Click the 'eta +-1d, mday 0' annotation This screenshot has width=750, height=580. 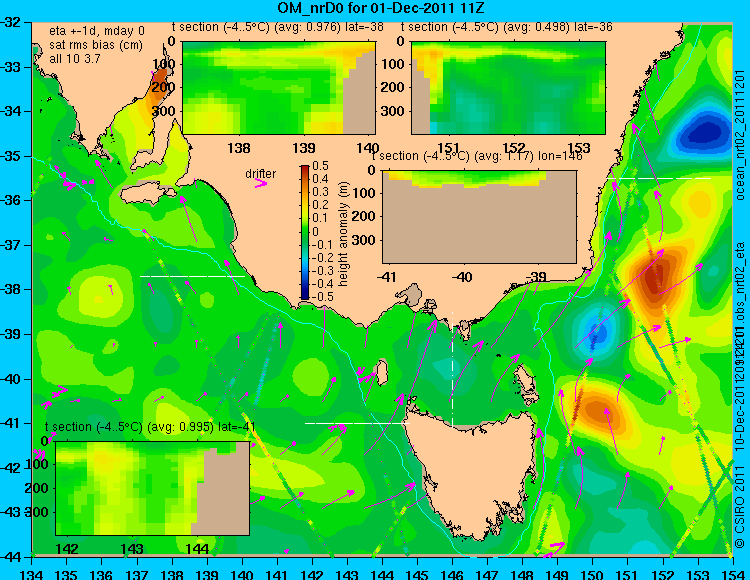(96, 31)
